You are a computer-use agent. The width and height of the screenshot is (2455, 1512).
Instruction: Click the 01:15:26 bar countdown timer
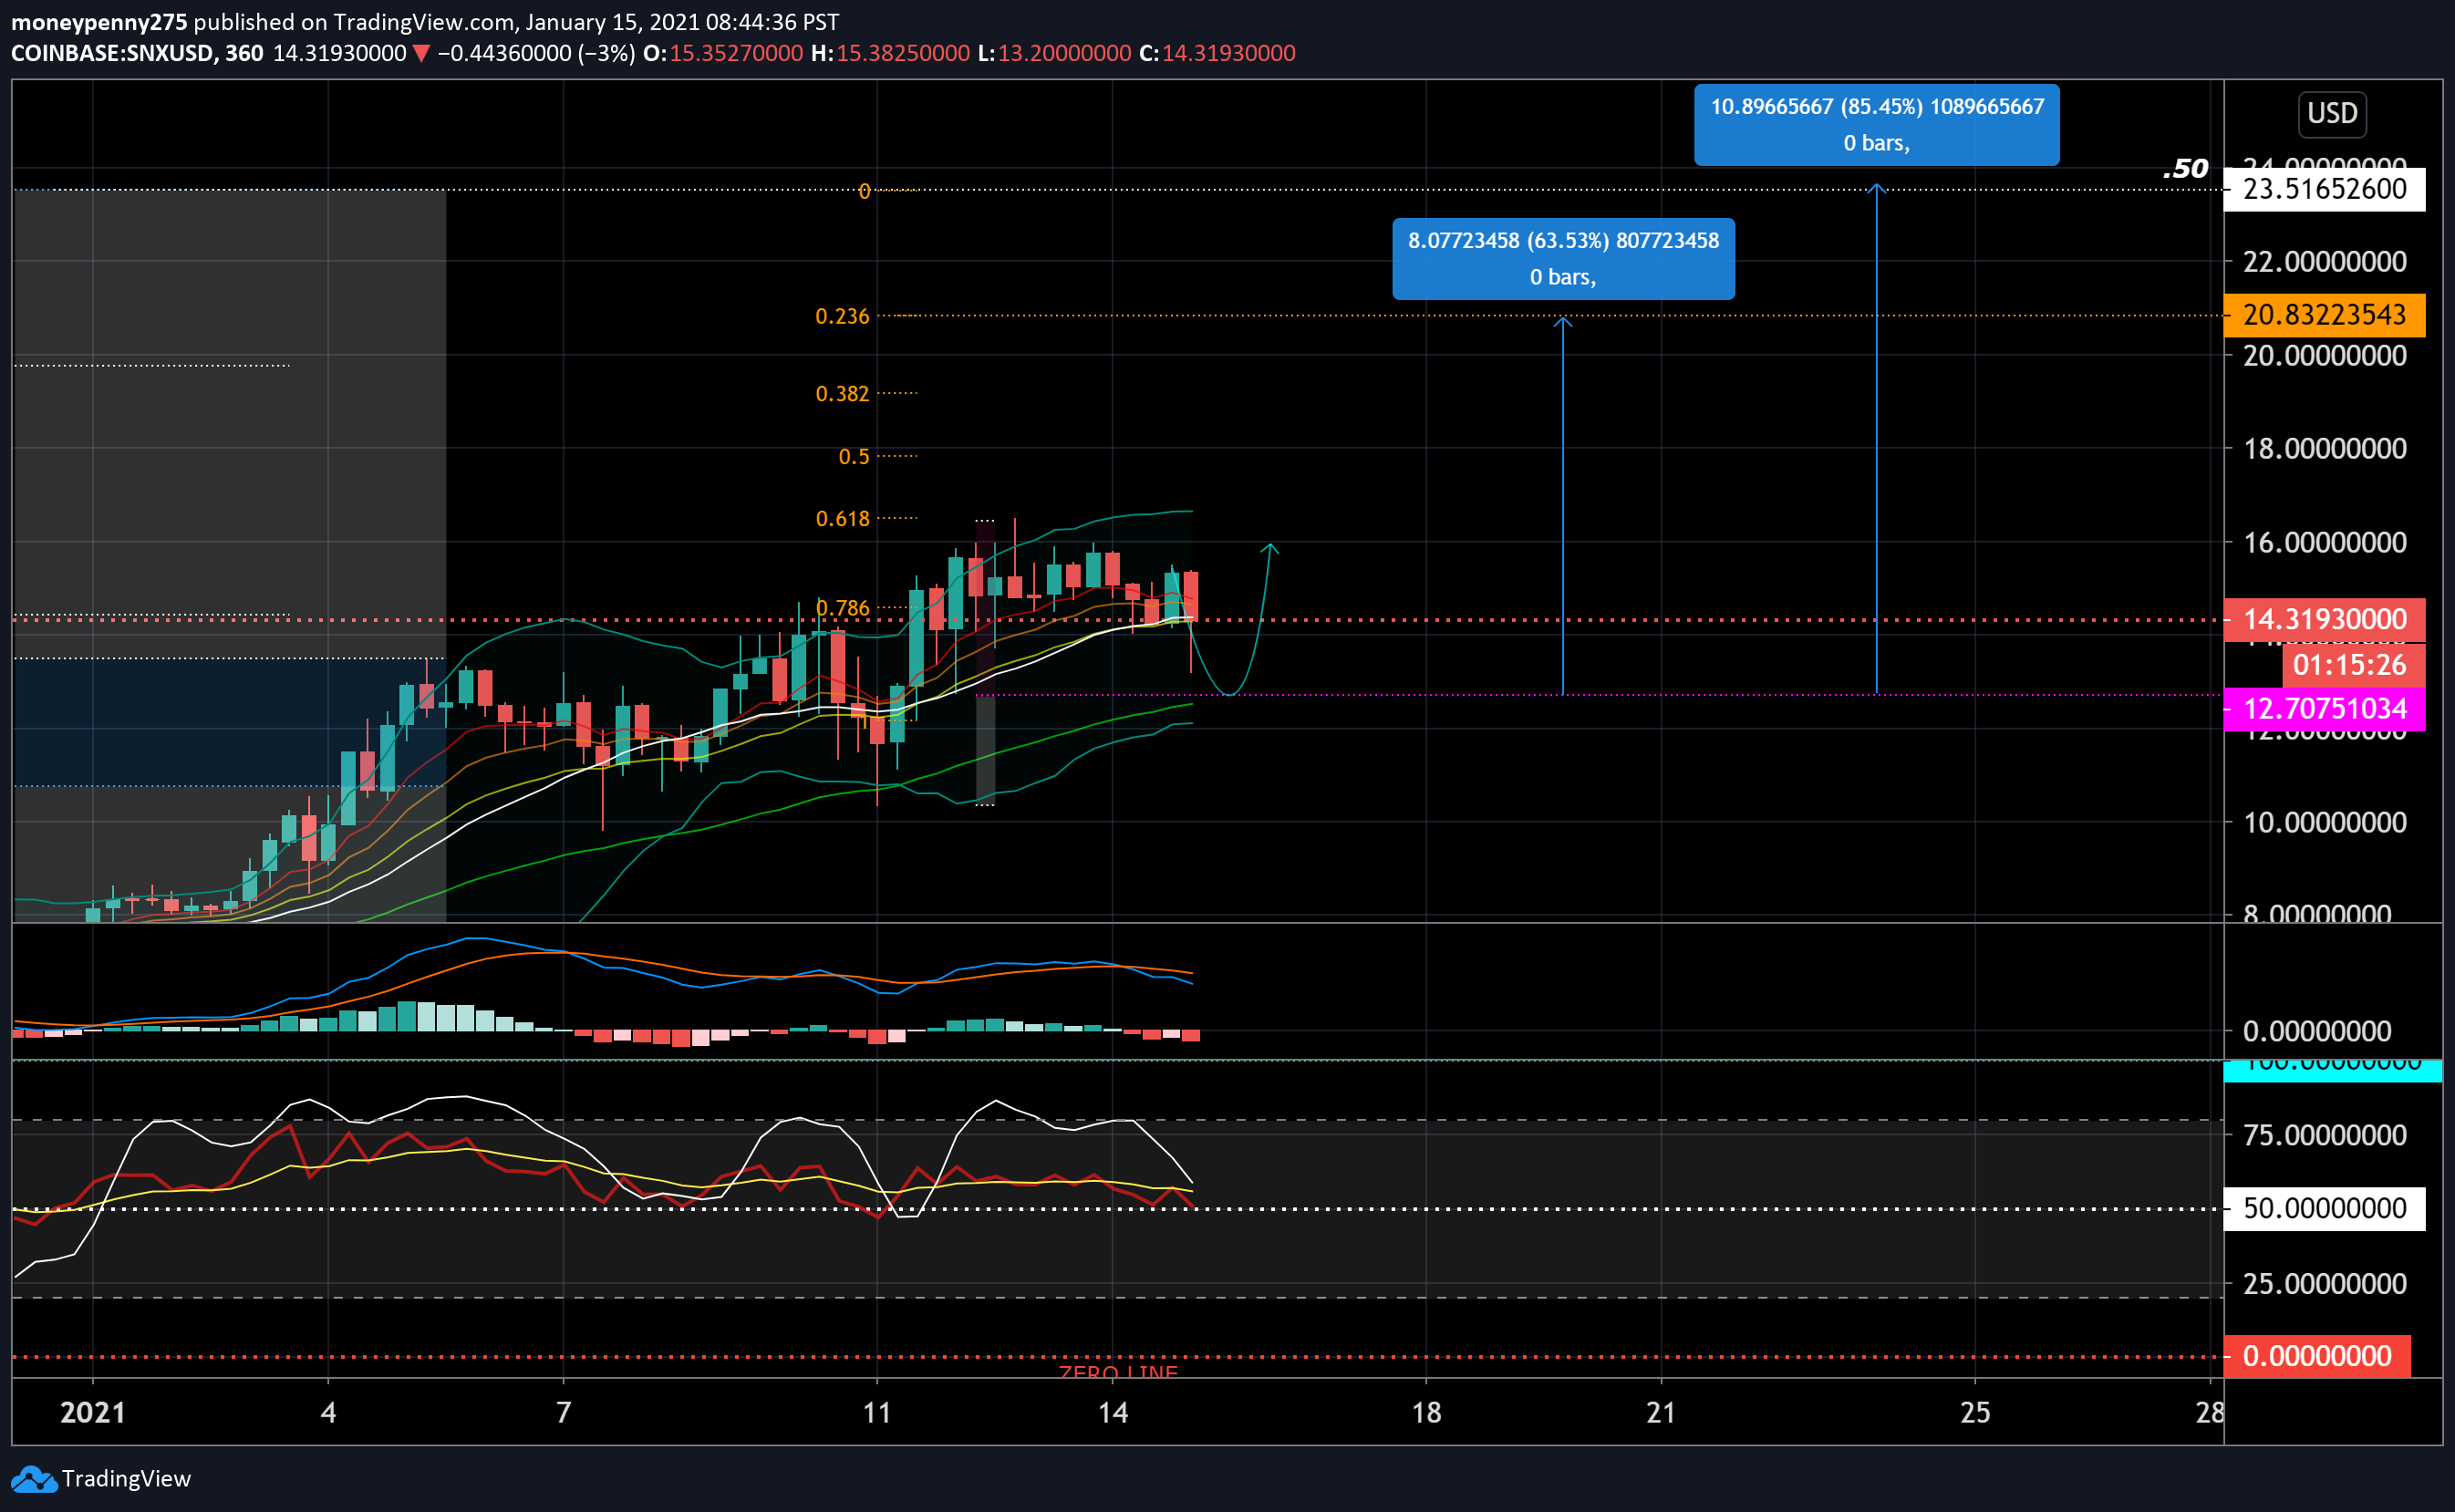[x=2353, y=665]
